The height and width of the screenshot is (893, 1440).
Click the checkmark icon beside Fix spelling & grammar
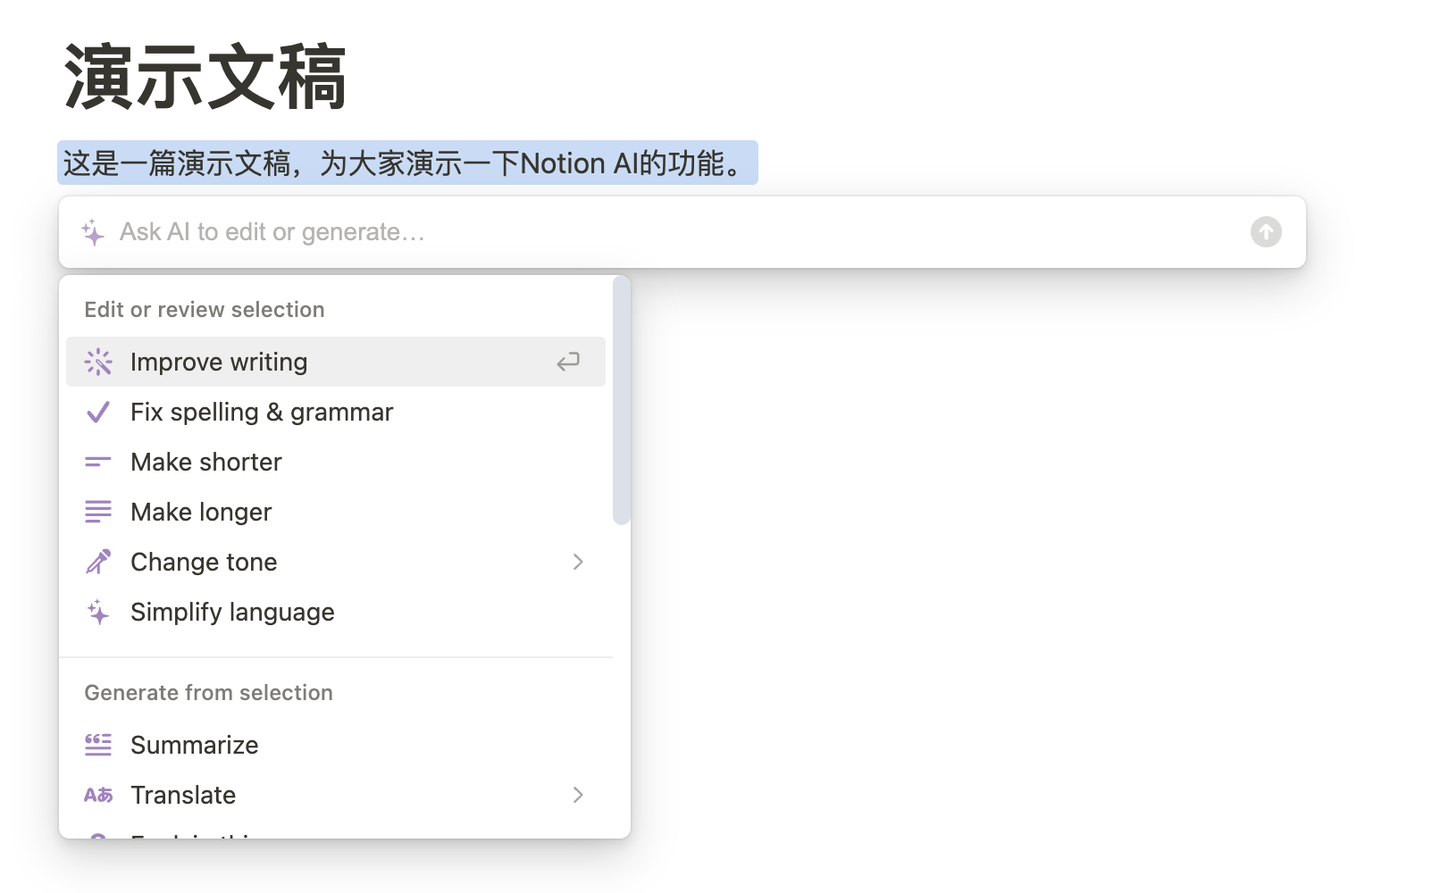tap(98, 412)
